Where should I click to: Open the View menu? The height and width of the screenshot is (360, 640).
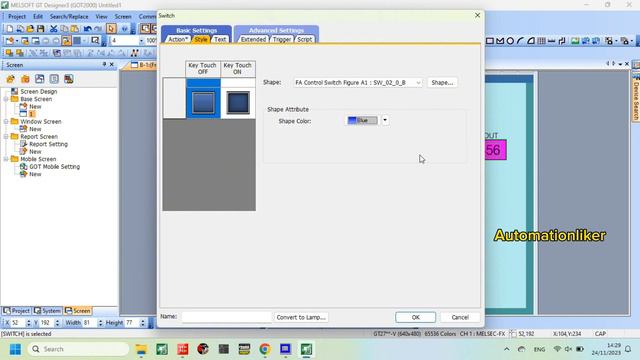click(101, 17)
